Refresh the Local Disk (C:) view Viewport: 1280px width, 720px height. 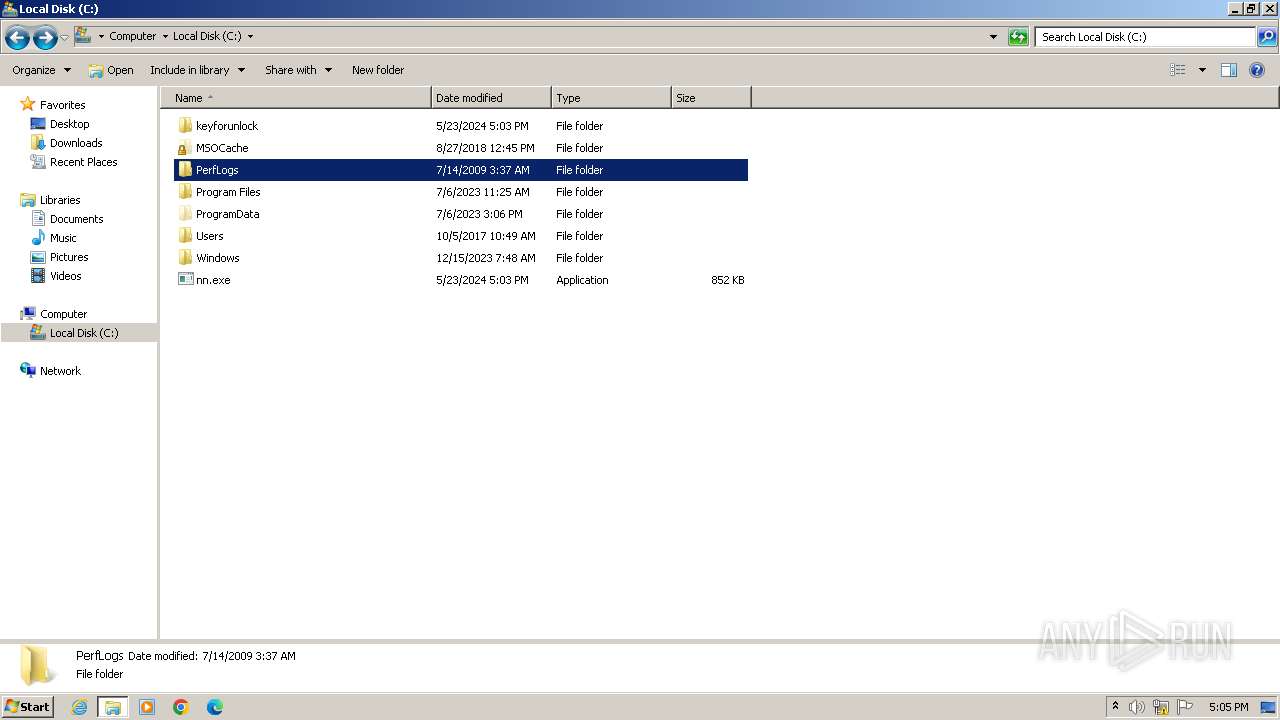[1018, 37]
